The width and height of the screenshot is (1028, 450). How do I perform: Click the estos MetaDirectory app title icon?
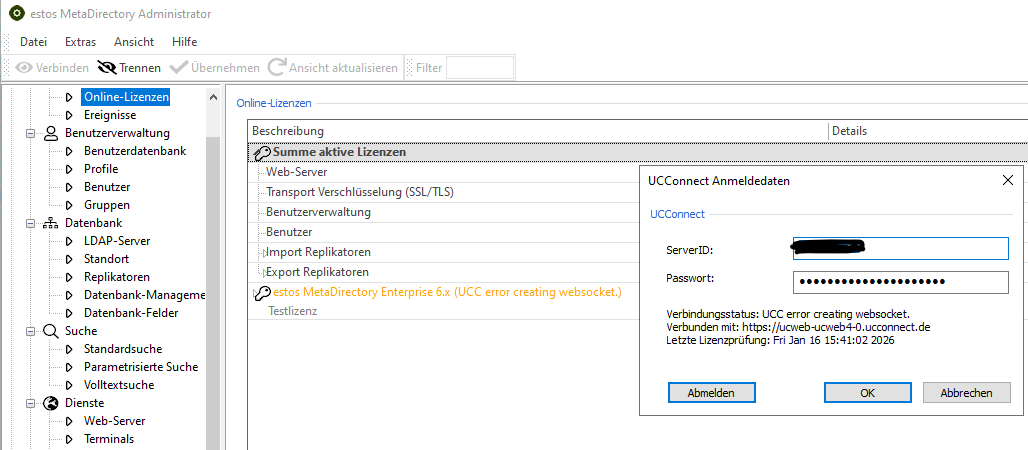pyautogui.click(x=16, y=14)
